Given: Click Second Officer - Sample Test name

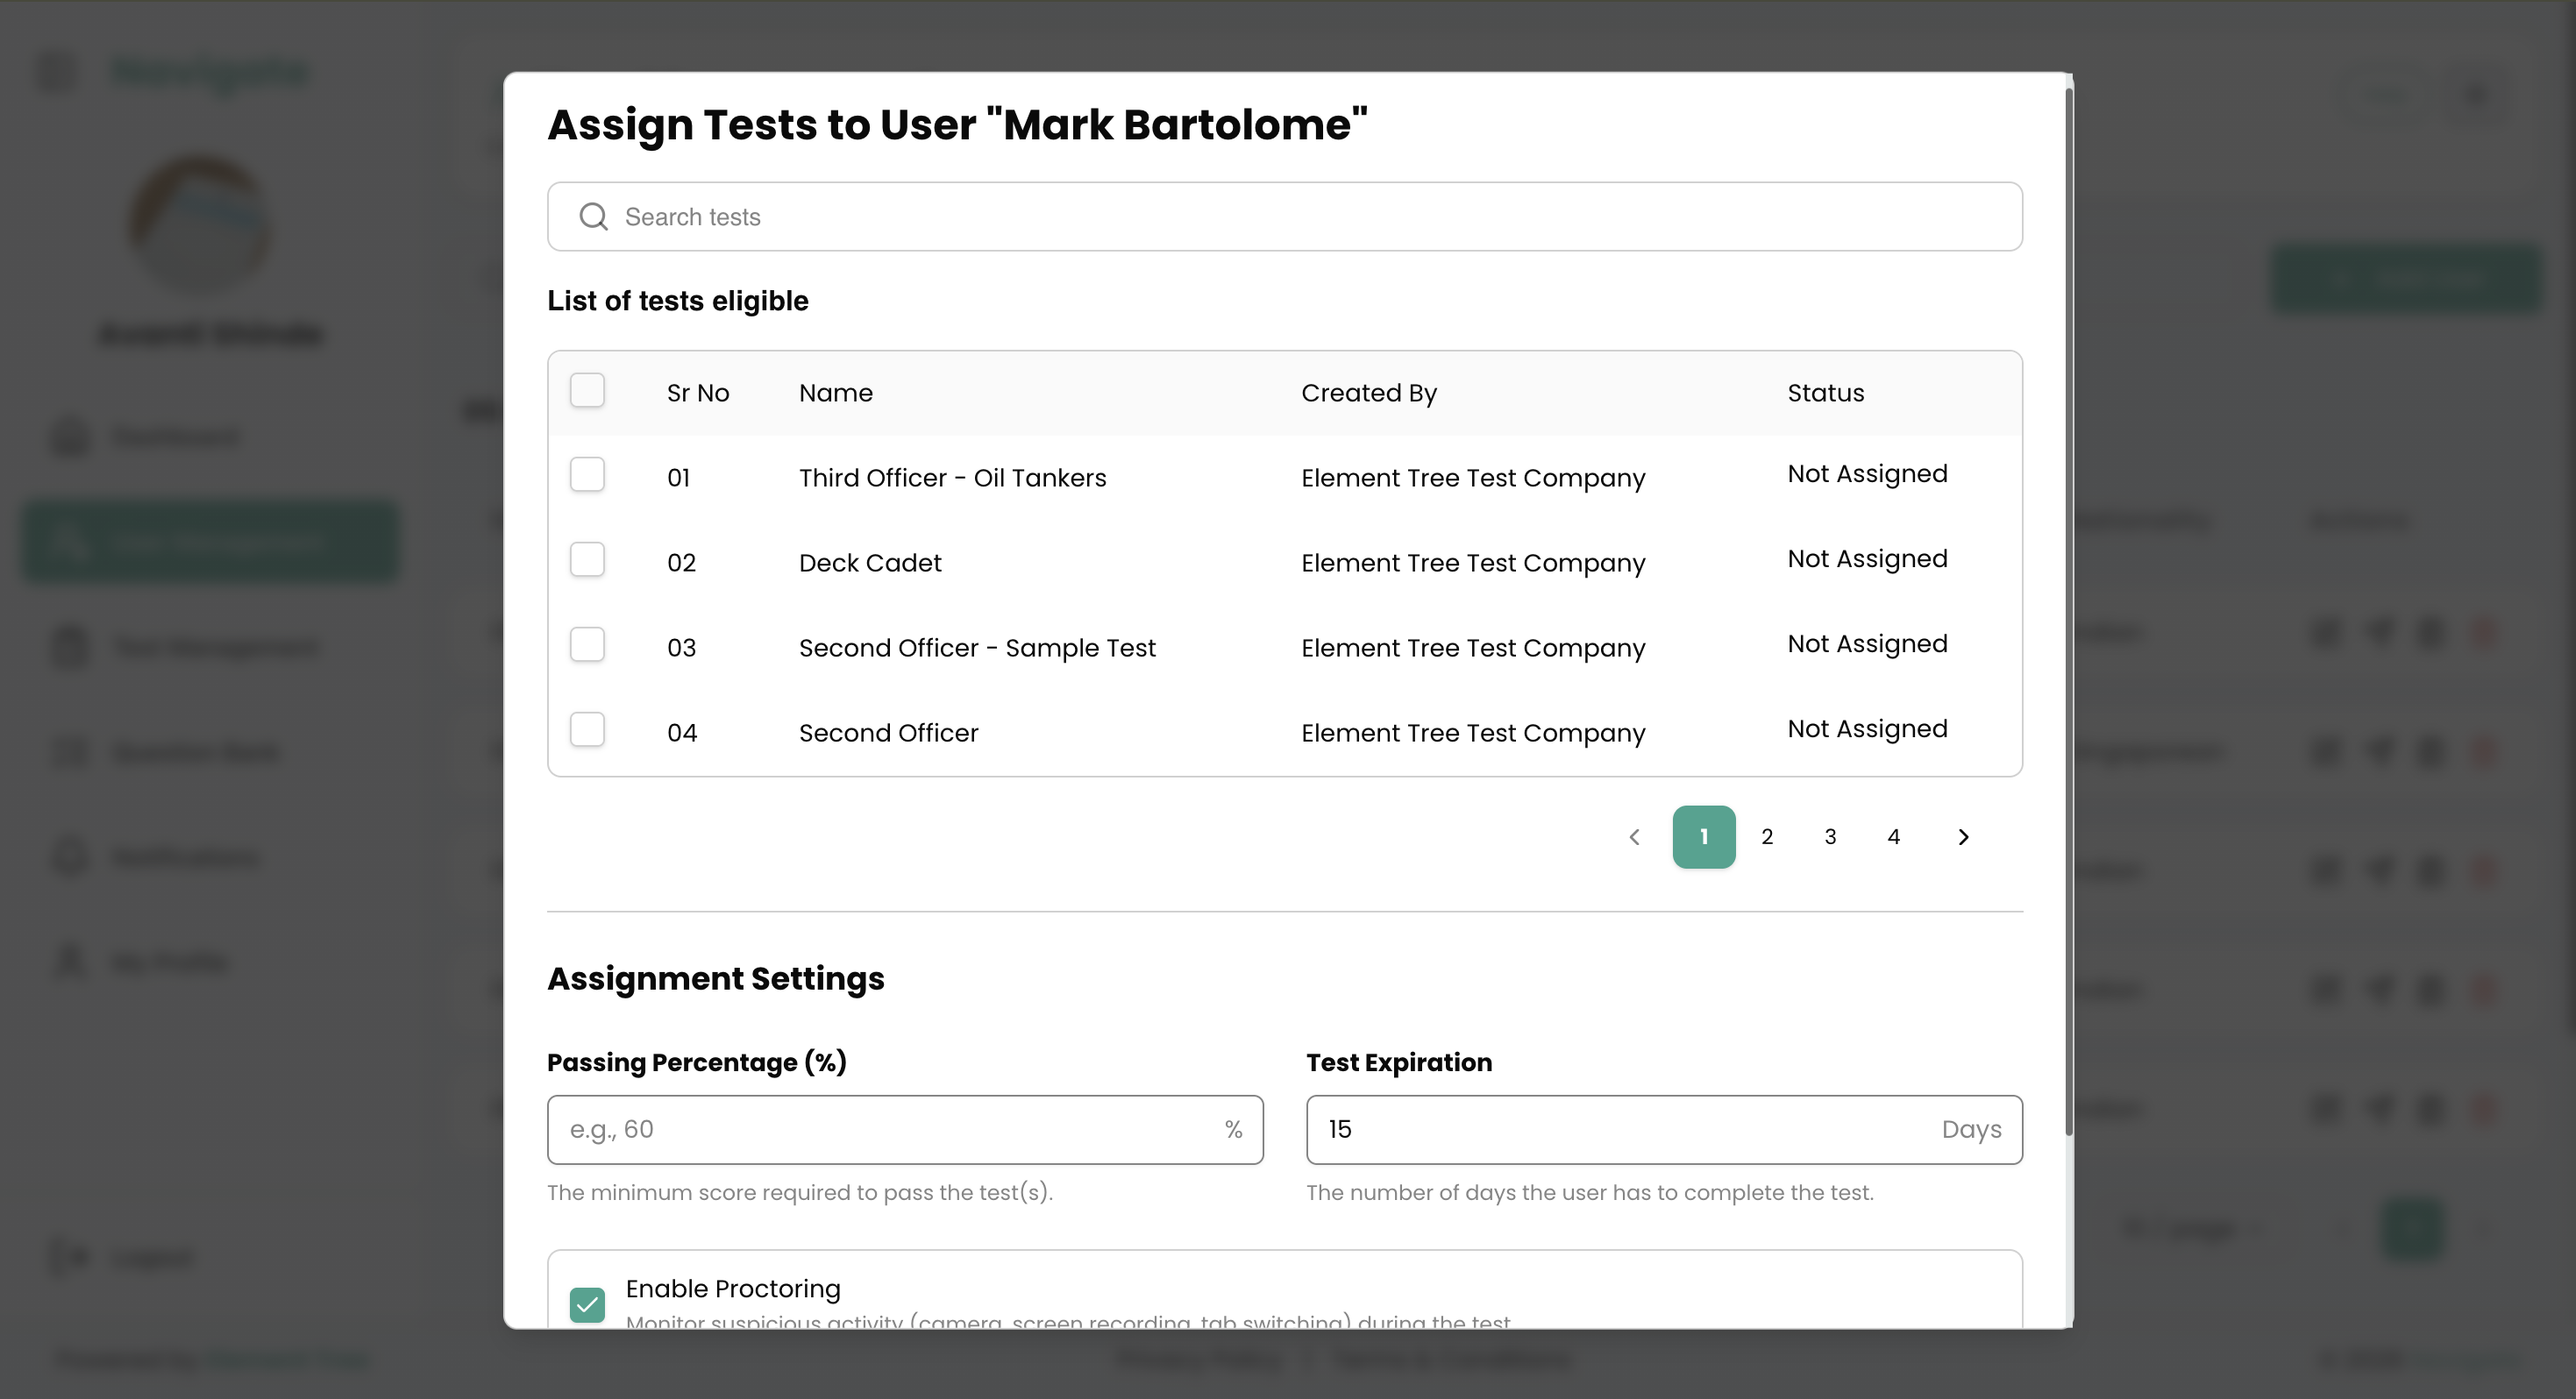Looking at the screenshot, I should [x=977, y=647].
